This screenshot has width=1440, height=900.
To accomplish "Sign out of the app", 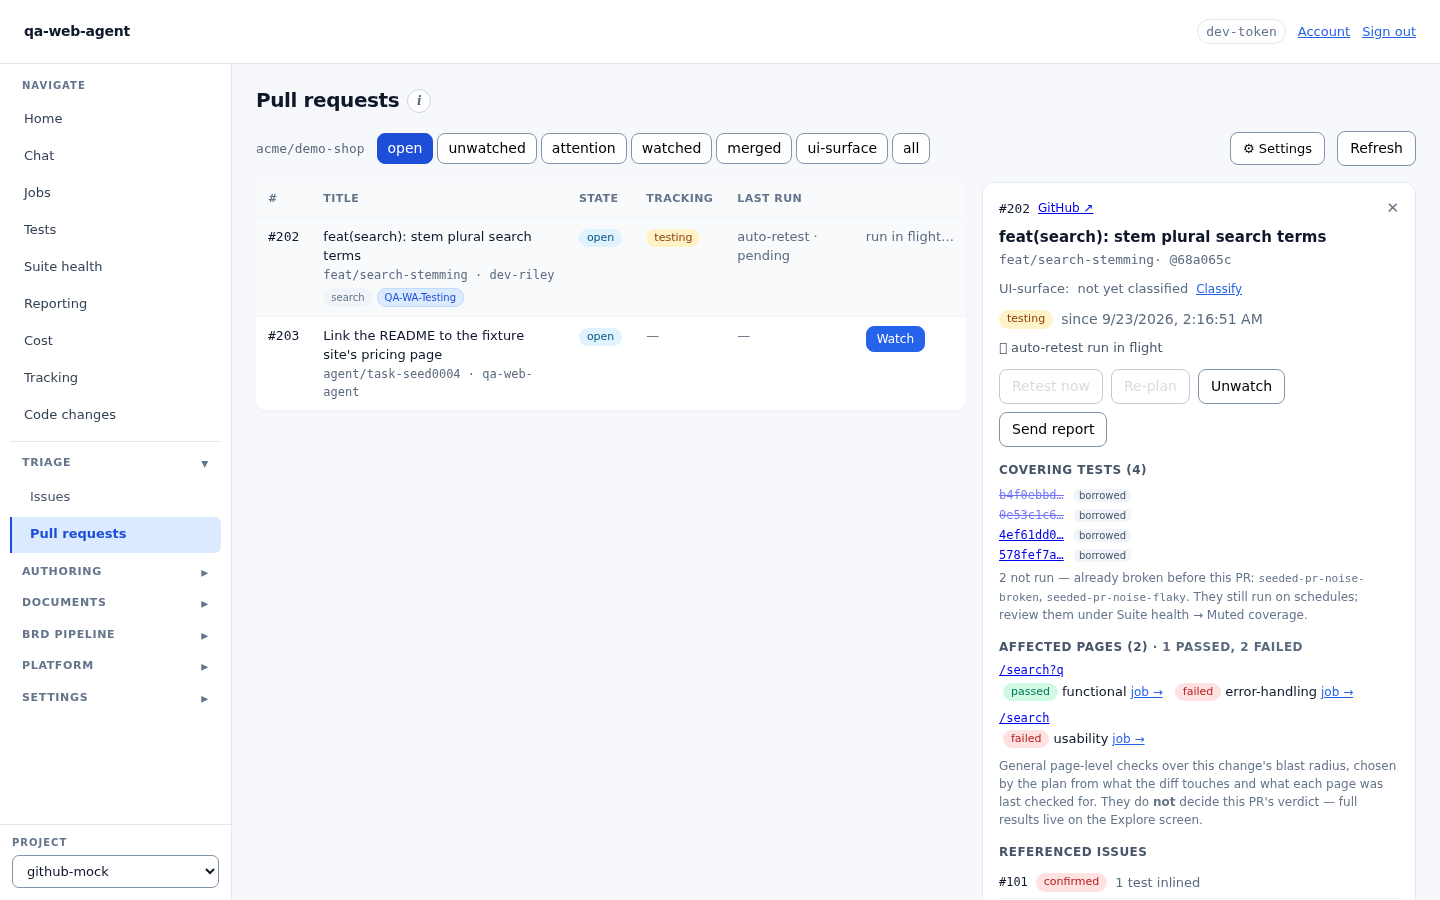I will (x=1389, y=32).
